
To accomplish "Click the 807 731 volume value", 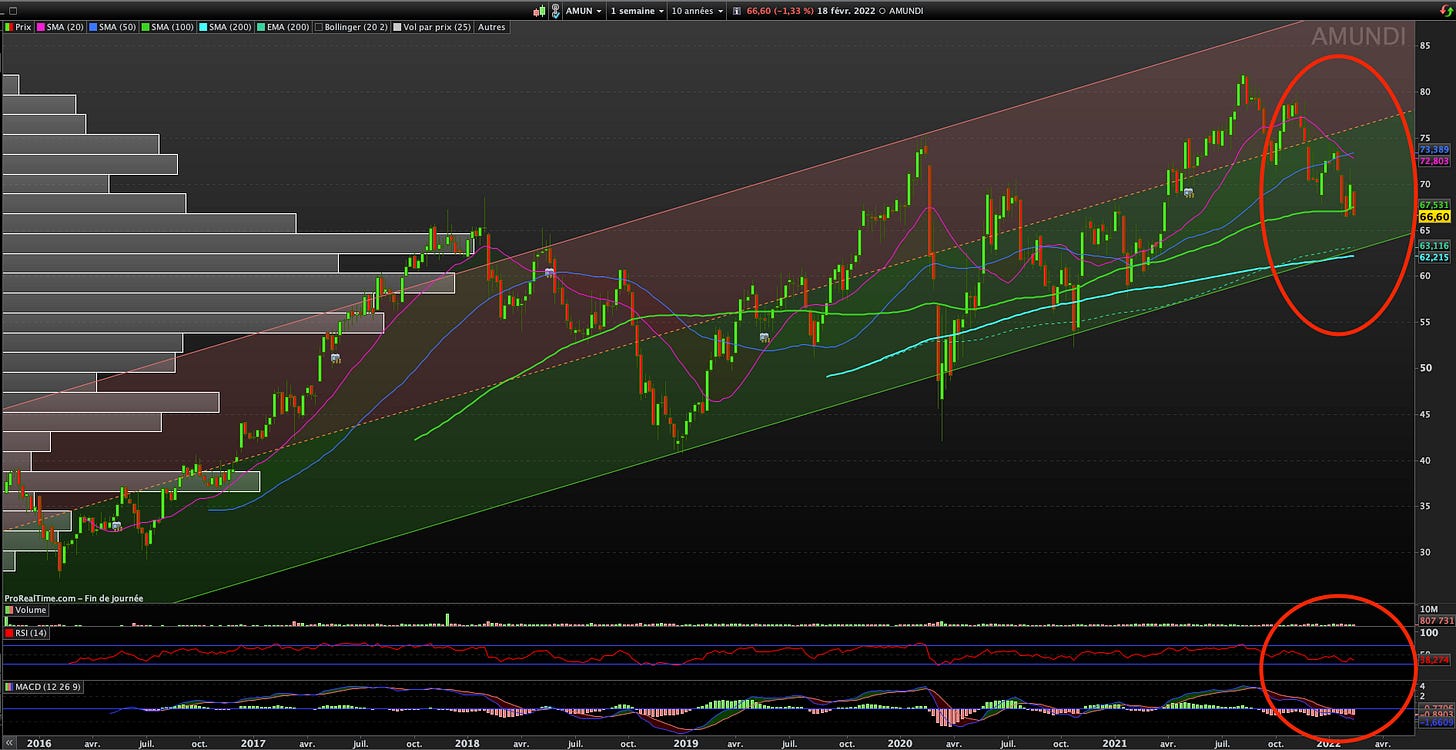I will (x=1436, y=621).
